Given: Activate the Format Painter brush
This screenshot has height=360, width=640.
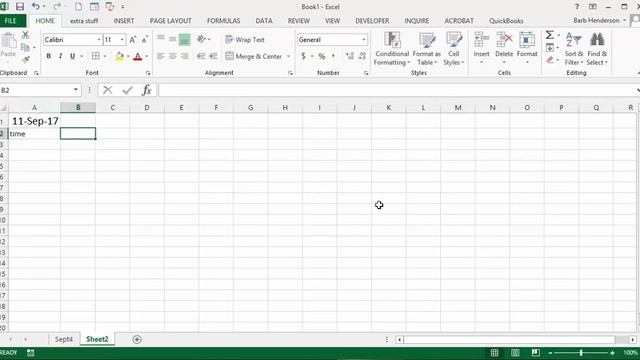Looking at the screenshot, I should 25,60.
